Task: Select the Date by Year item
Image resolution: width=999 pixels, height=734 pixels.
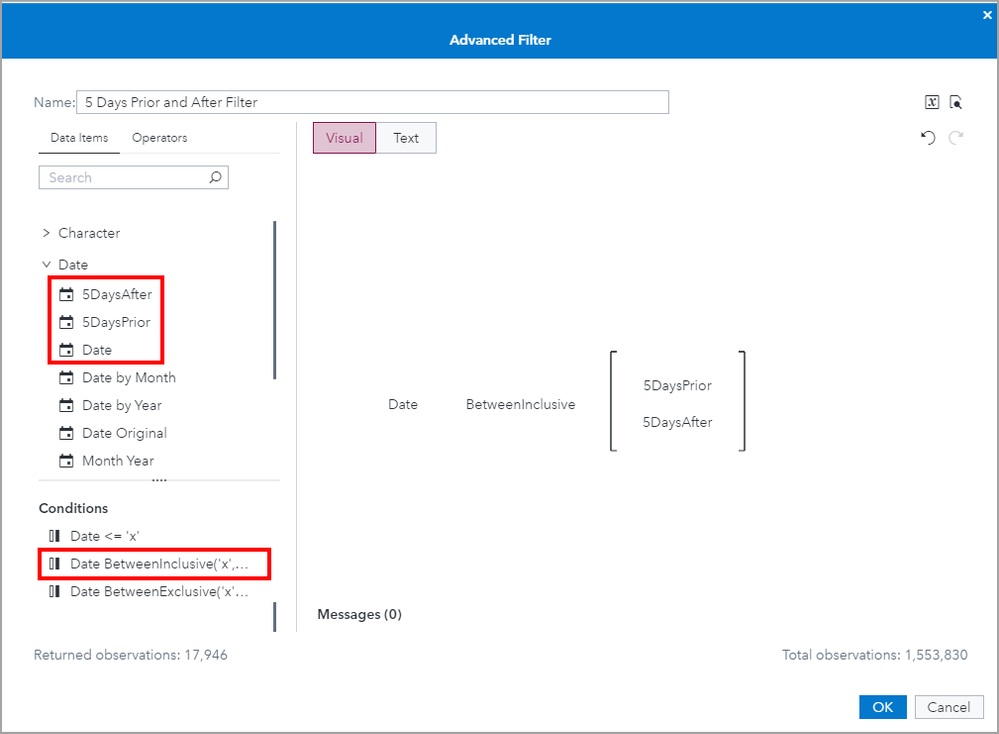Action: tap(122, 405)
